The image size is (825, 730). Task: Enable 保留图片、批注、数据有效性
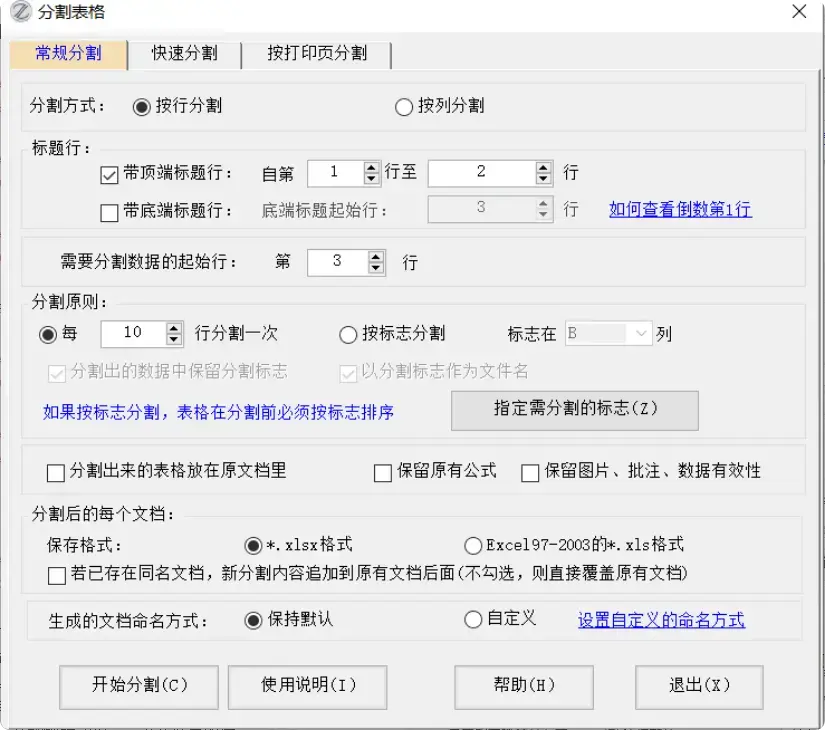click(x=531, y=472)
